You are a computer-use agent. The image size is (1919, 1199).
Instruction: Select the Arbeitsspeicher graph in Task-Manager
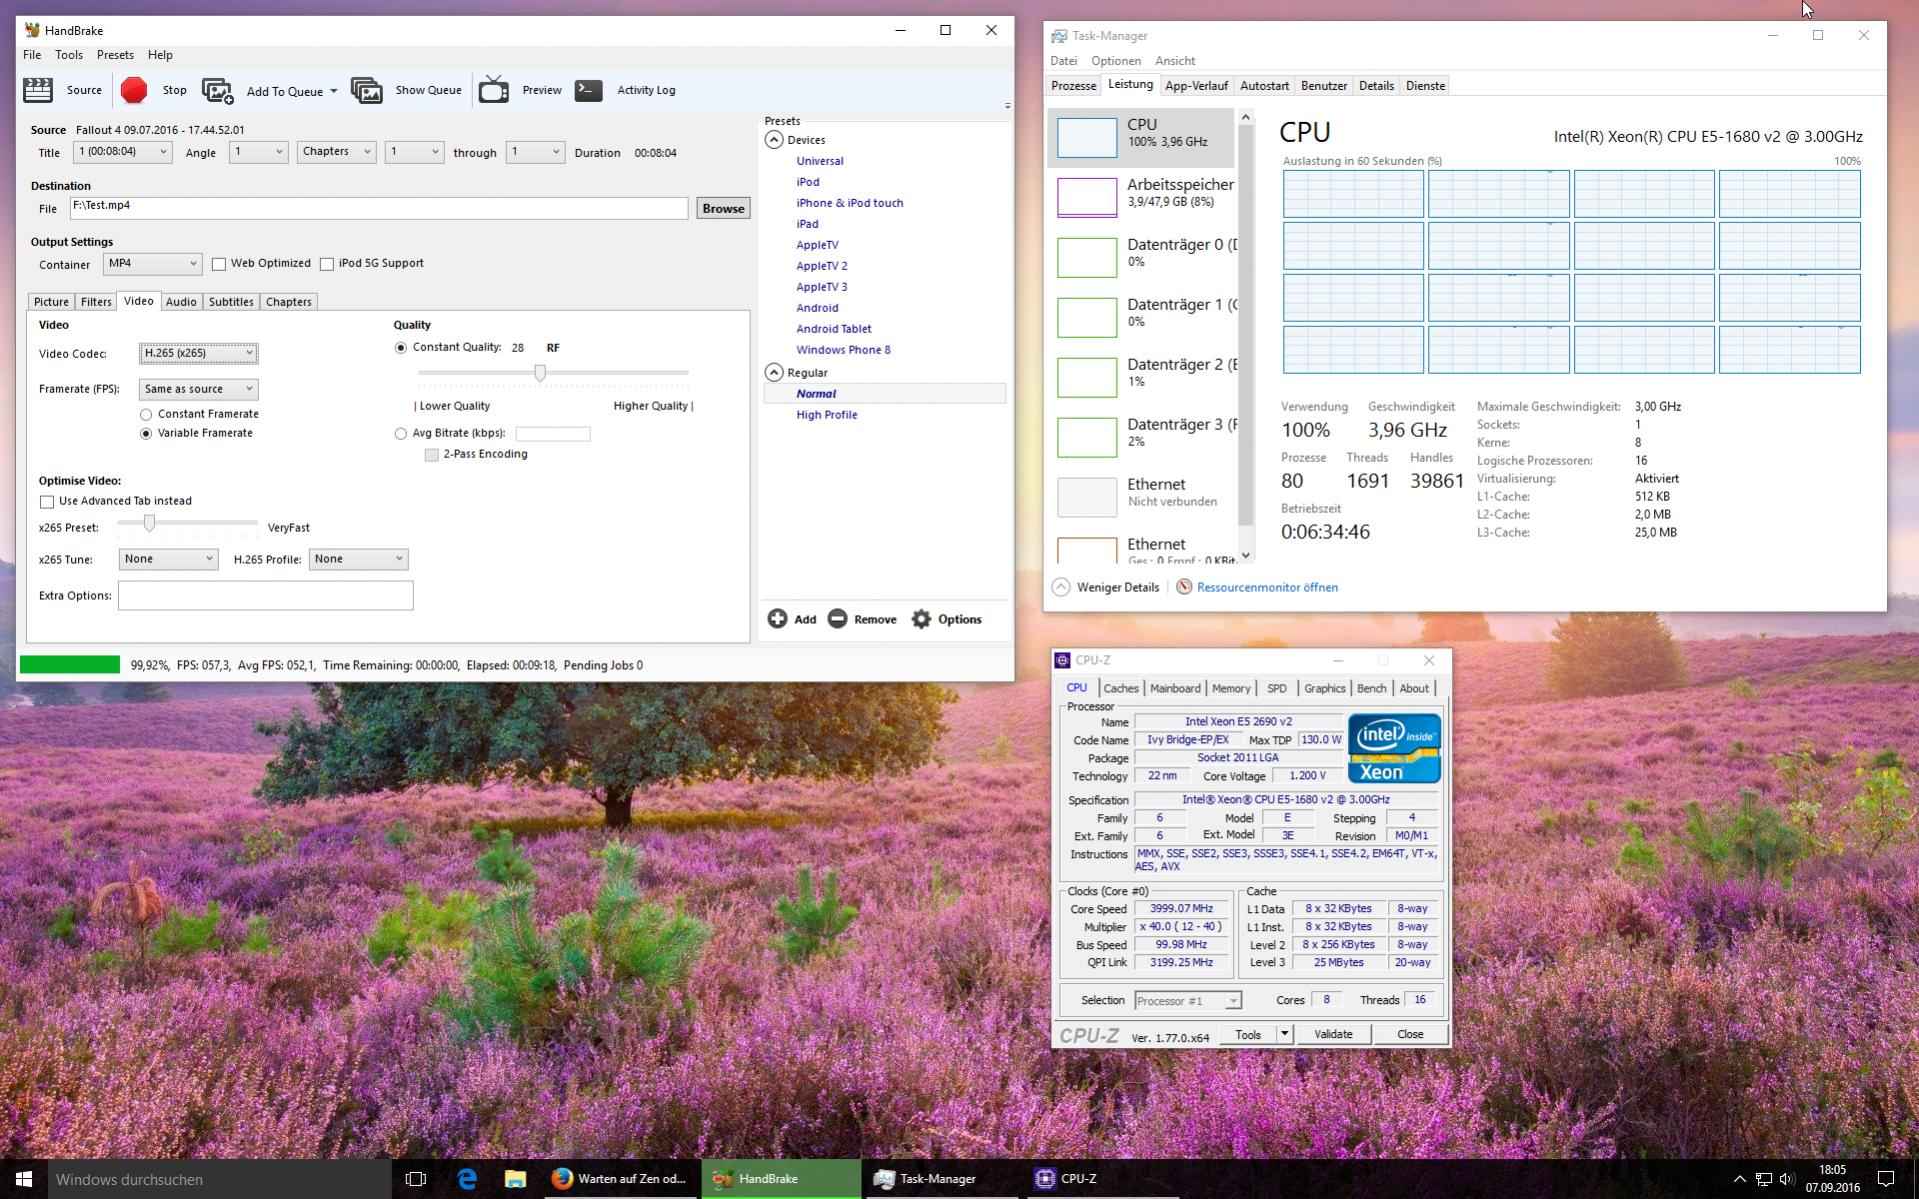[x=1087, y=197]
